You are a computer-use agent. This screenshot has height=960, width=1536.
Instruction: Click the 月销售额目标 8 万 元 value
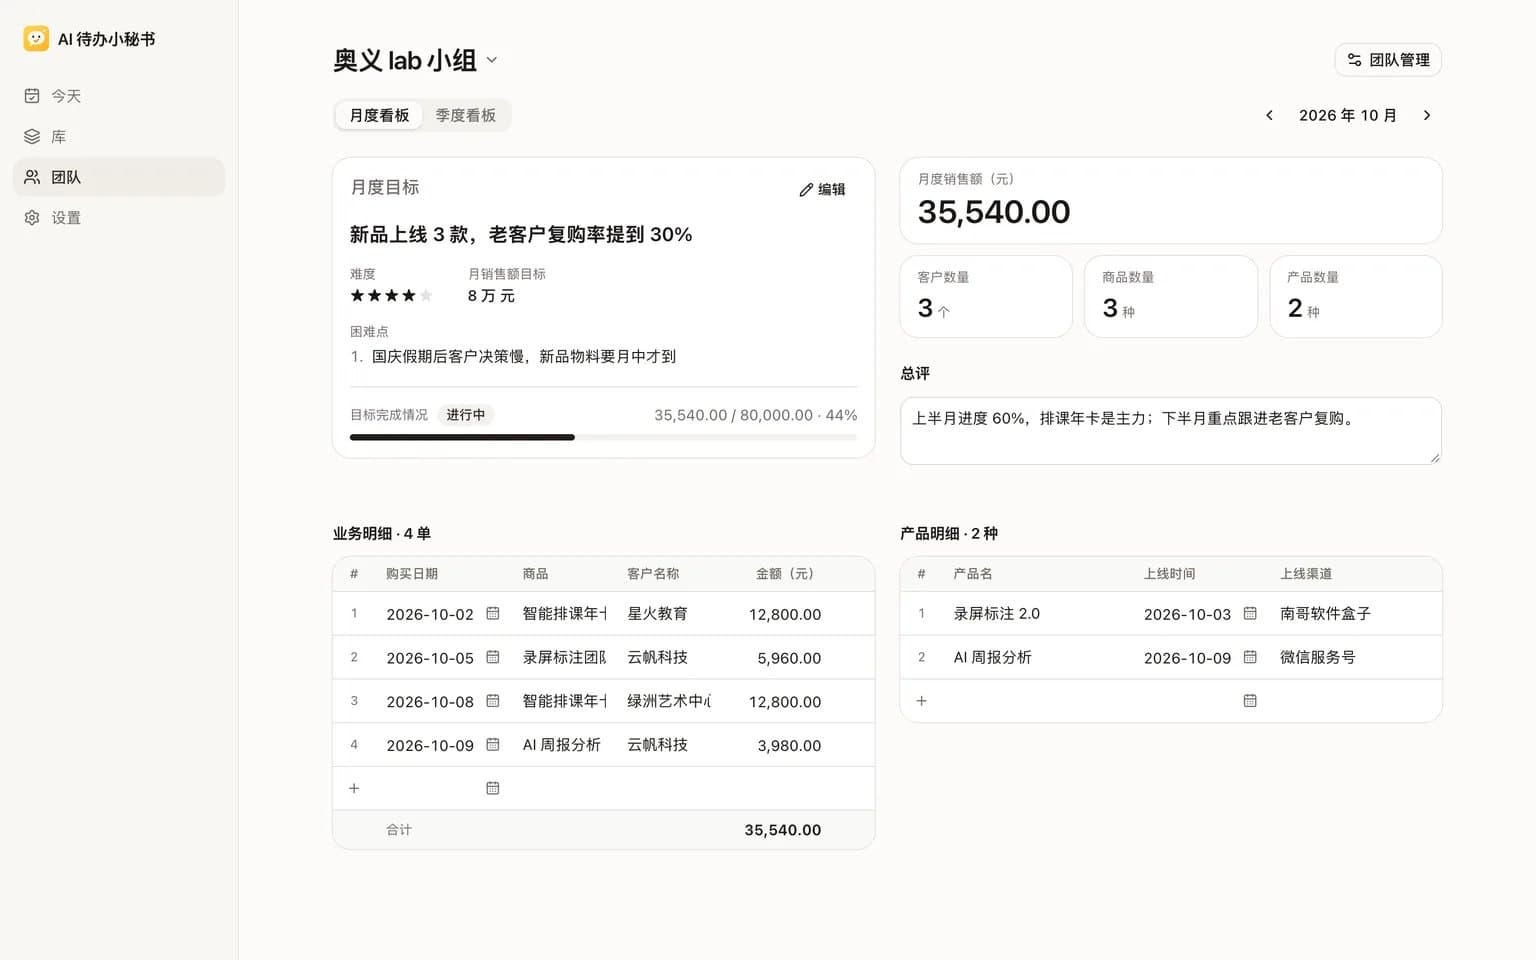click(491, 296)
